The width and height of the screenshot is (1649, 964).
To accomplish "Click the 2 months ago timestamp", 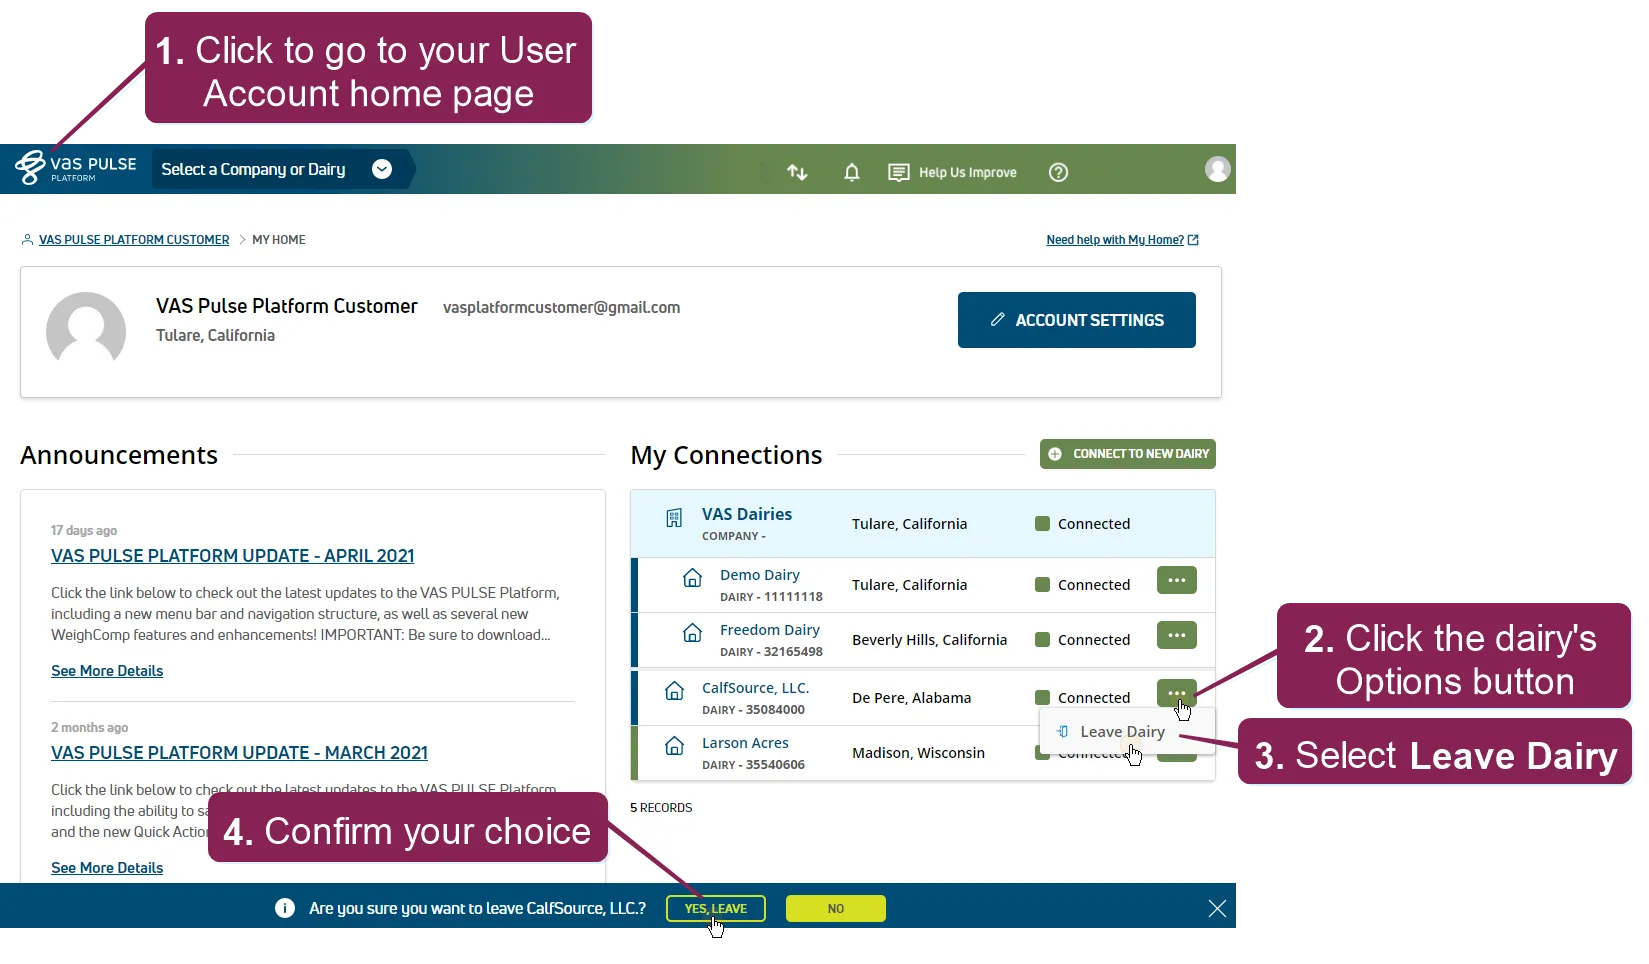I will [89, 728].
